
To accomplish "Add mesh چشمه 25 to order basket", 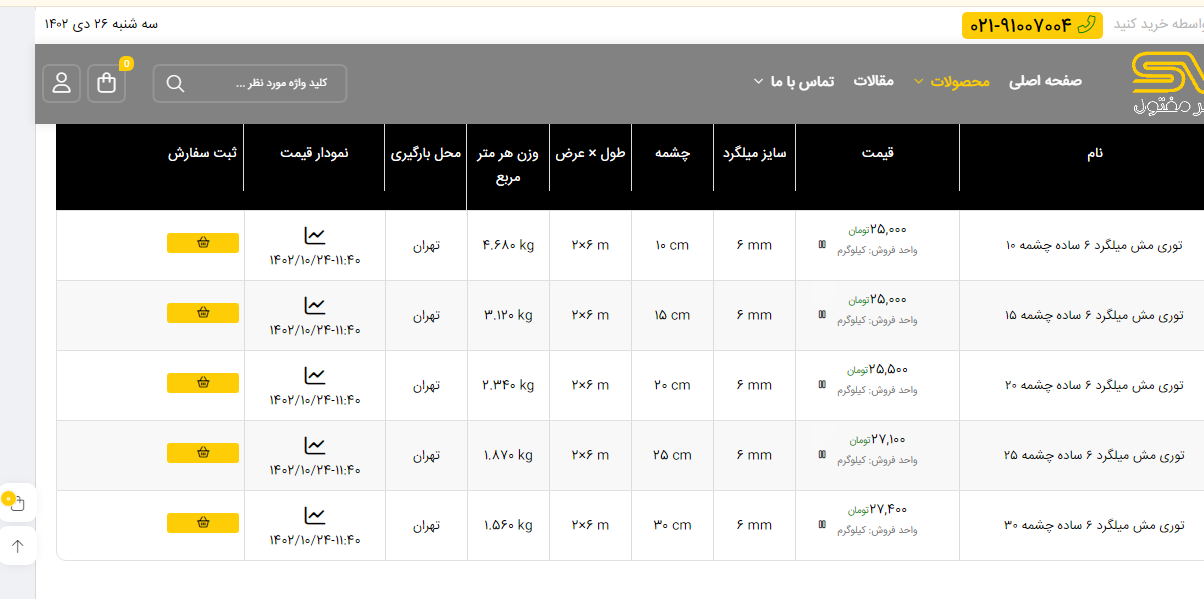I will pos(203,453).
